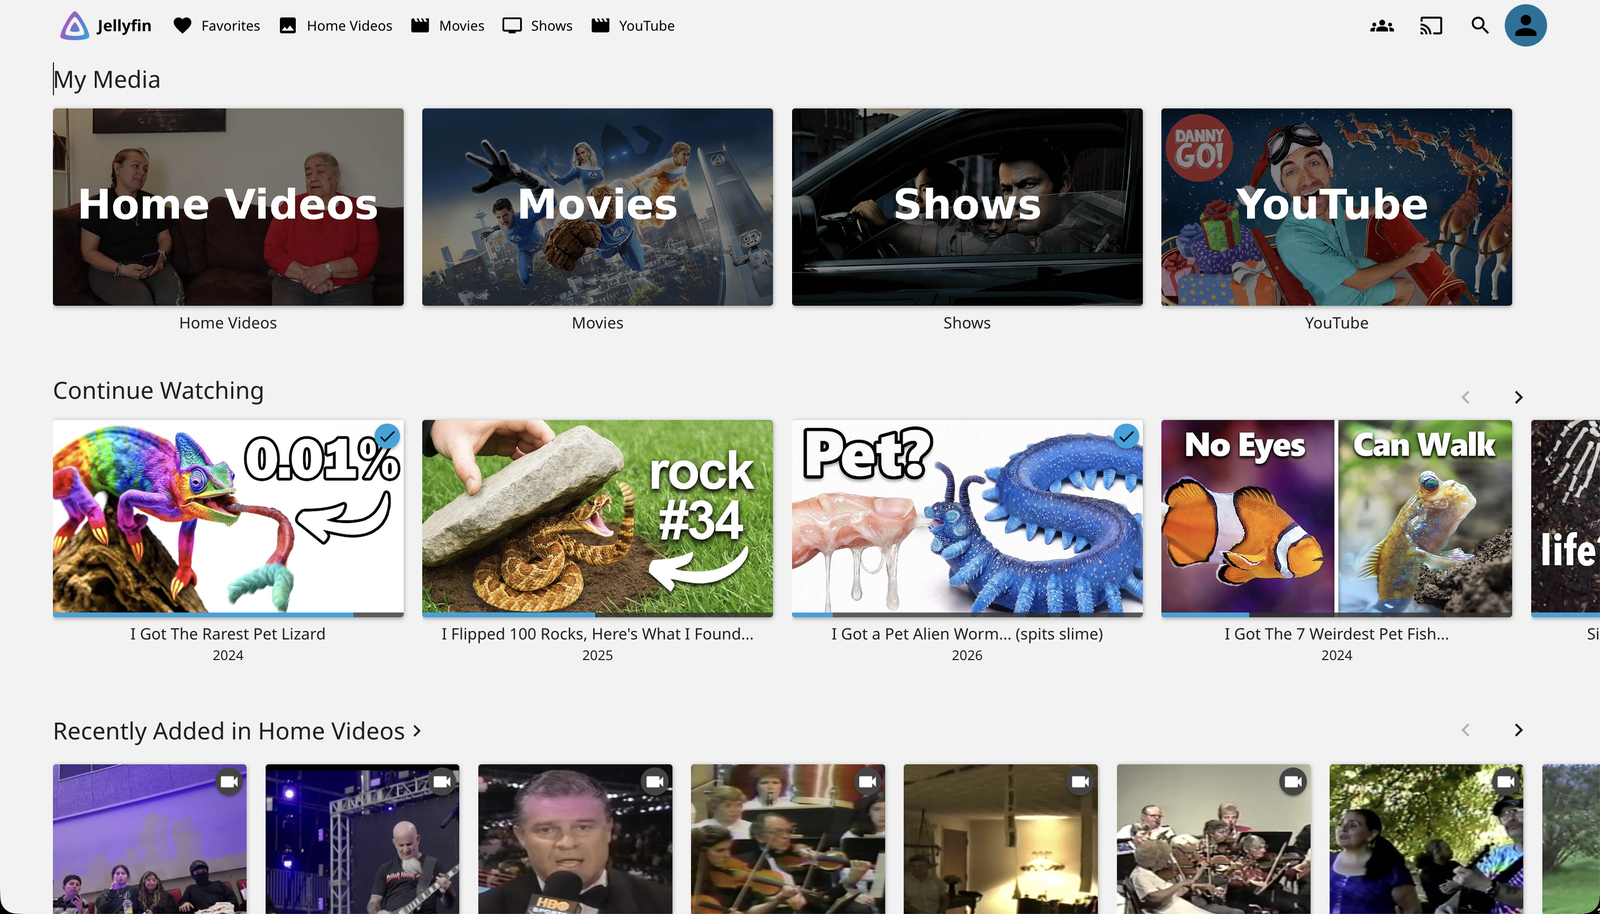Click the 'I Got The Rarest Pet Lizard' title
This screenshot has height=914, width=1600.
coord(228,634)
